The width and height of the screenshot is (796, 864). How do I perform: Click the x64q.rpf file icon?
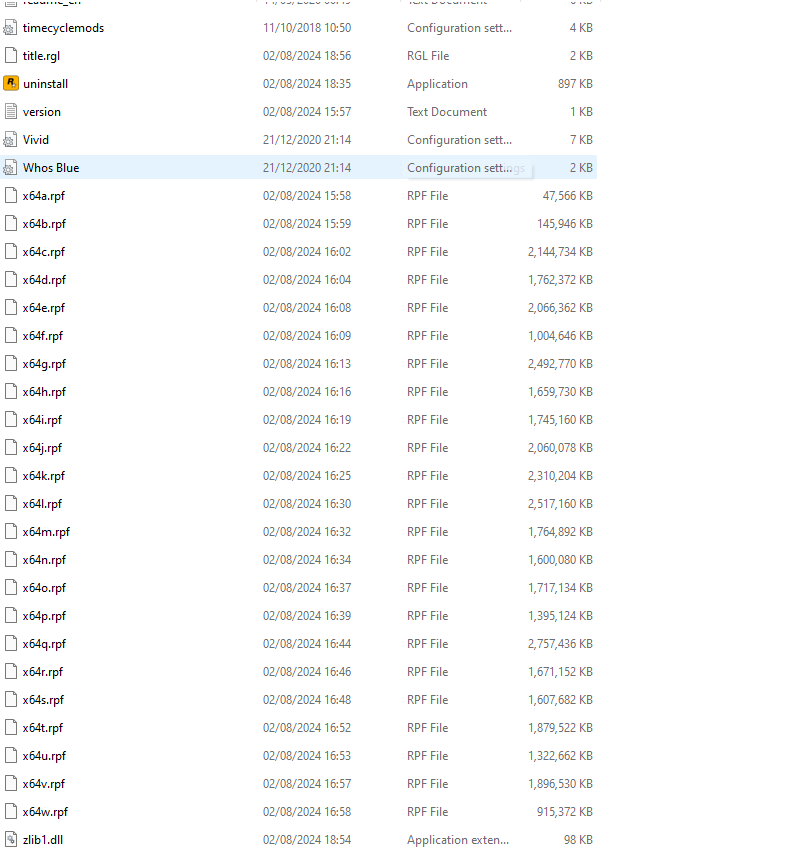tap(10, 644)
